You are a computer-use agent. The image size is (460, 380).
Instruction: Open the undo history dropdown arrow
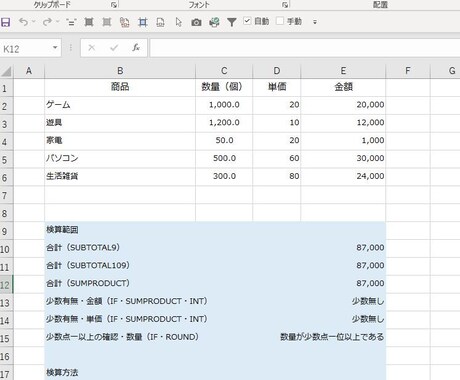[x=33, y=22]
